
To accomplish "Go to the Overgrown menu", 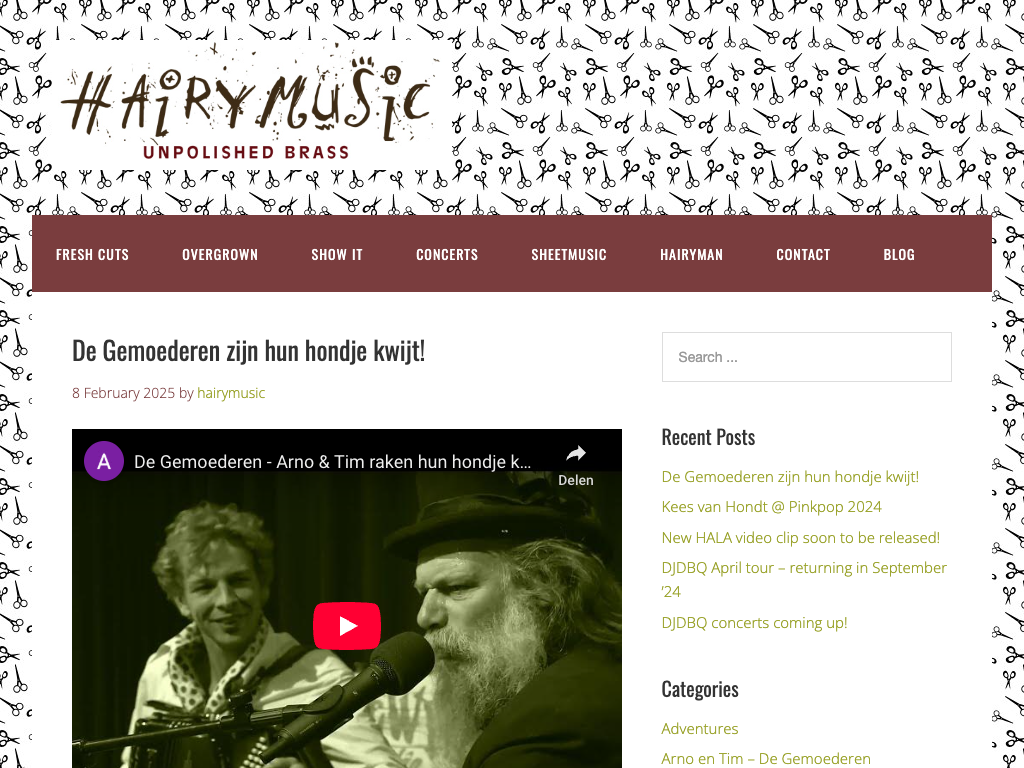I will (x=220, y=255).
